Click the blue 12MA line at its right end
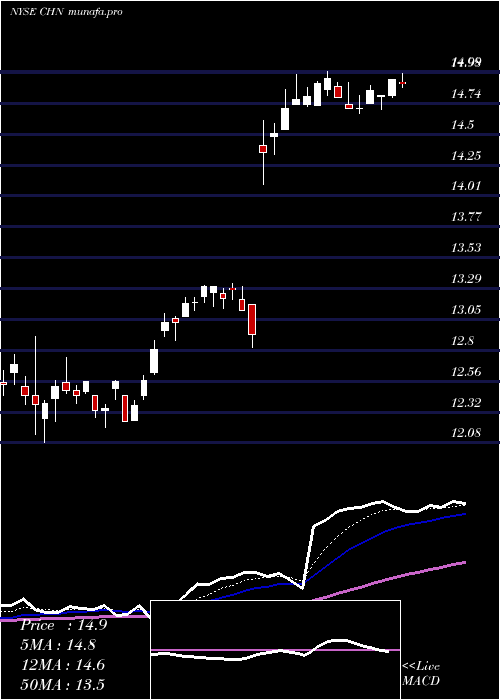Viewport: 500px width, 700px height. click(463, 514)
